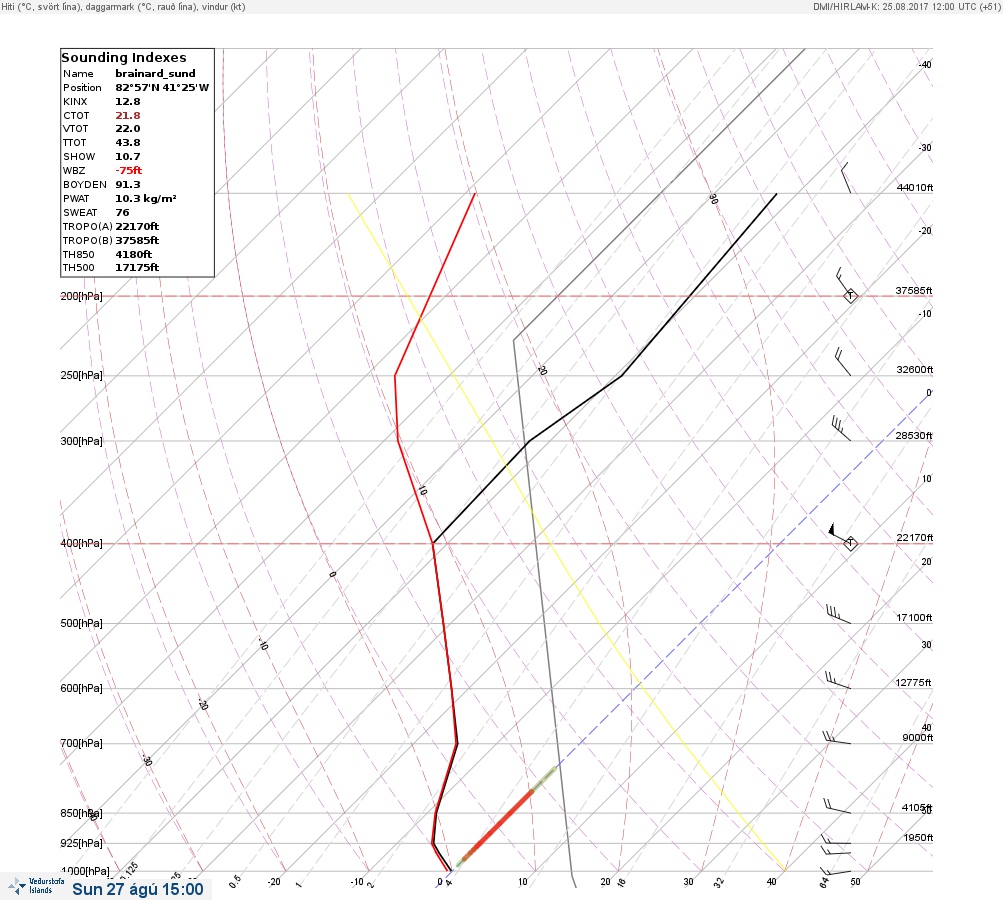Image resolution: width=1003 pixels, height=900 pixels.
Task: Click the 400[hPa] pressure label
Action: [81, 543]
